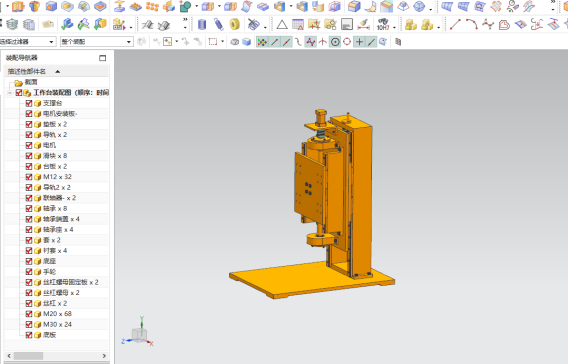Toggle the enable snap point icon

[x=262, y=42]
